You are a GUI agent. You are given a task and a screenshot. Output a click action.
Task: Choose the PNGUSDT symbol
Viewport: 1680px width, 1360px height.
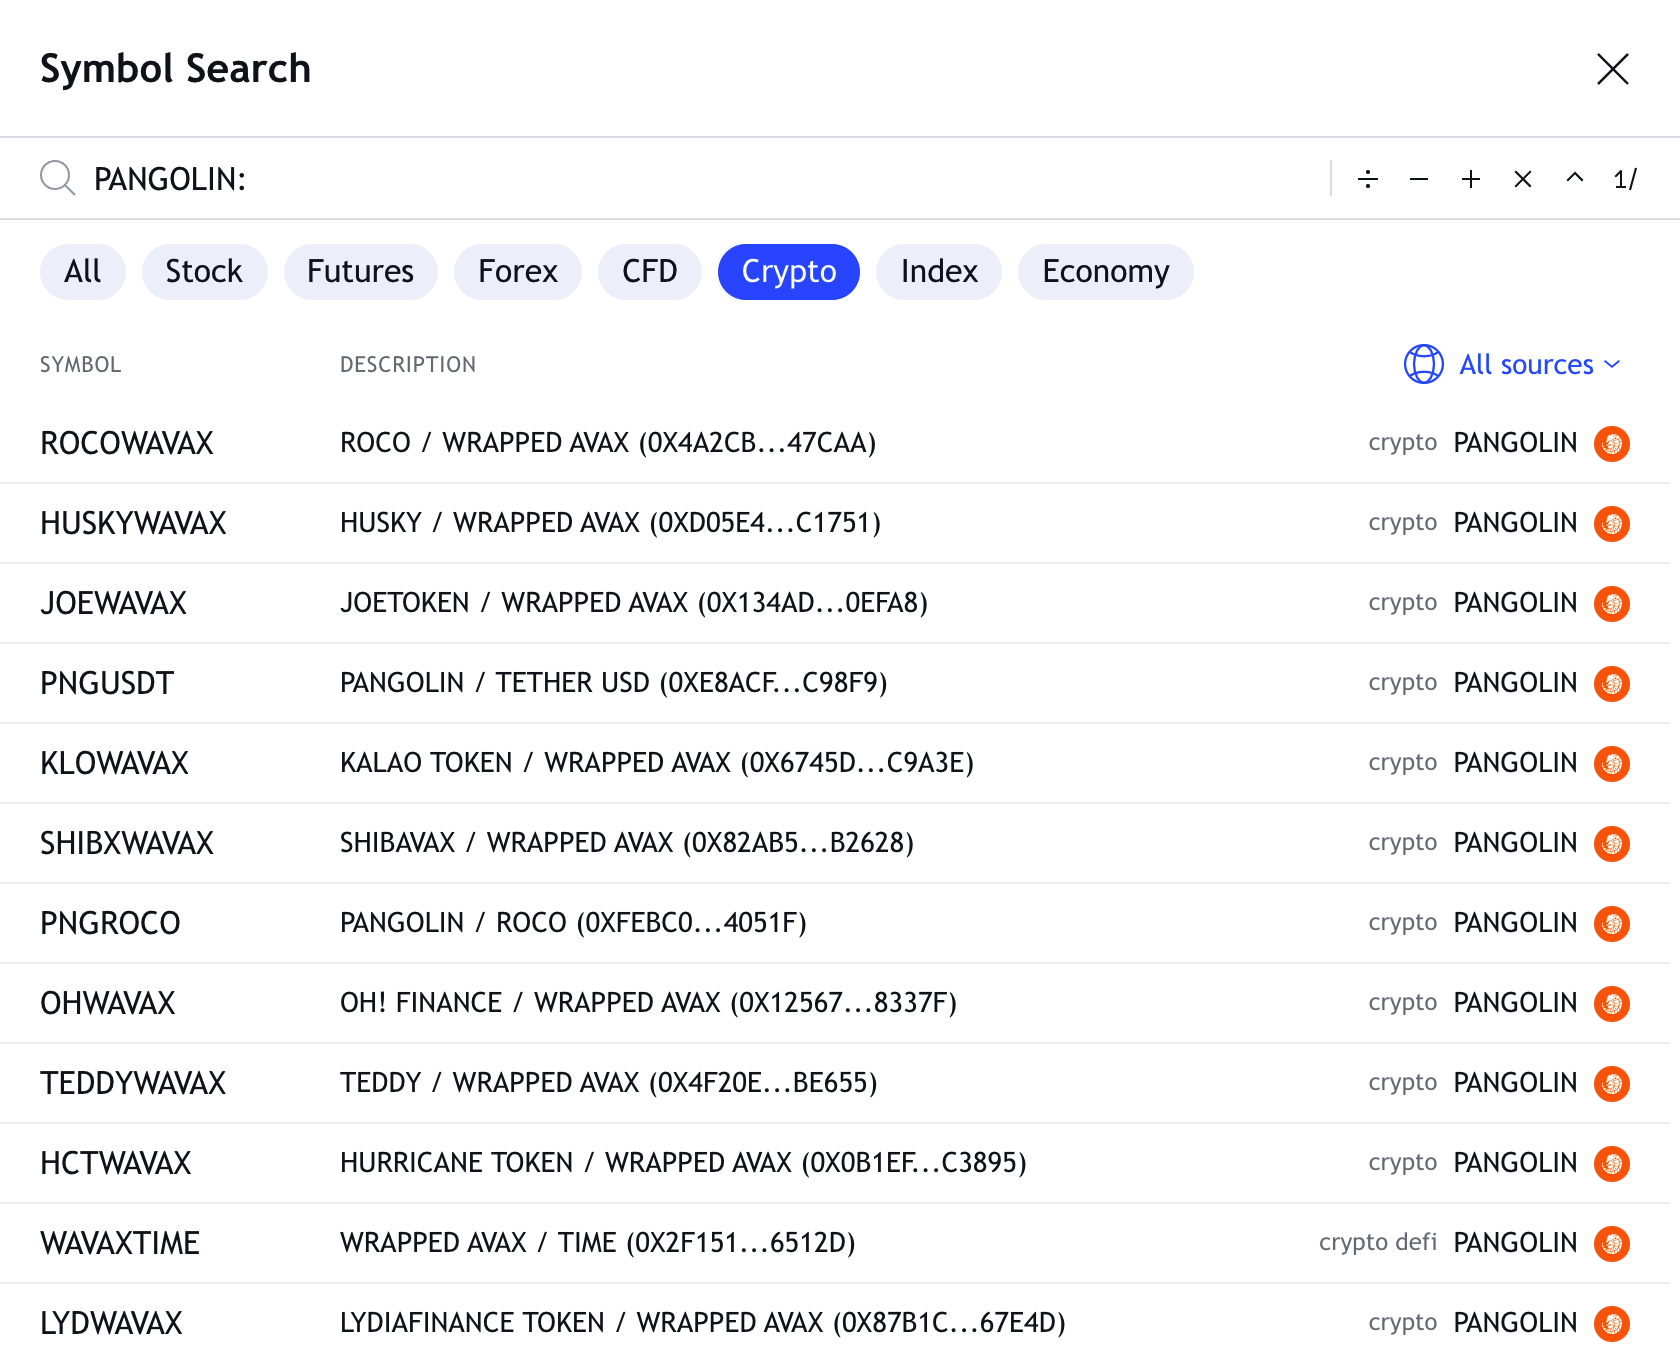(107, 683)
